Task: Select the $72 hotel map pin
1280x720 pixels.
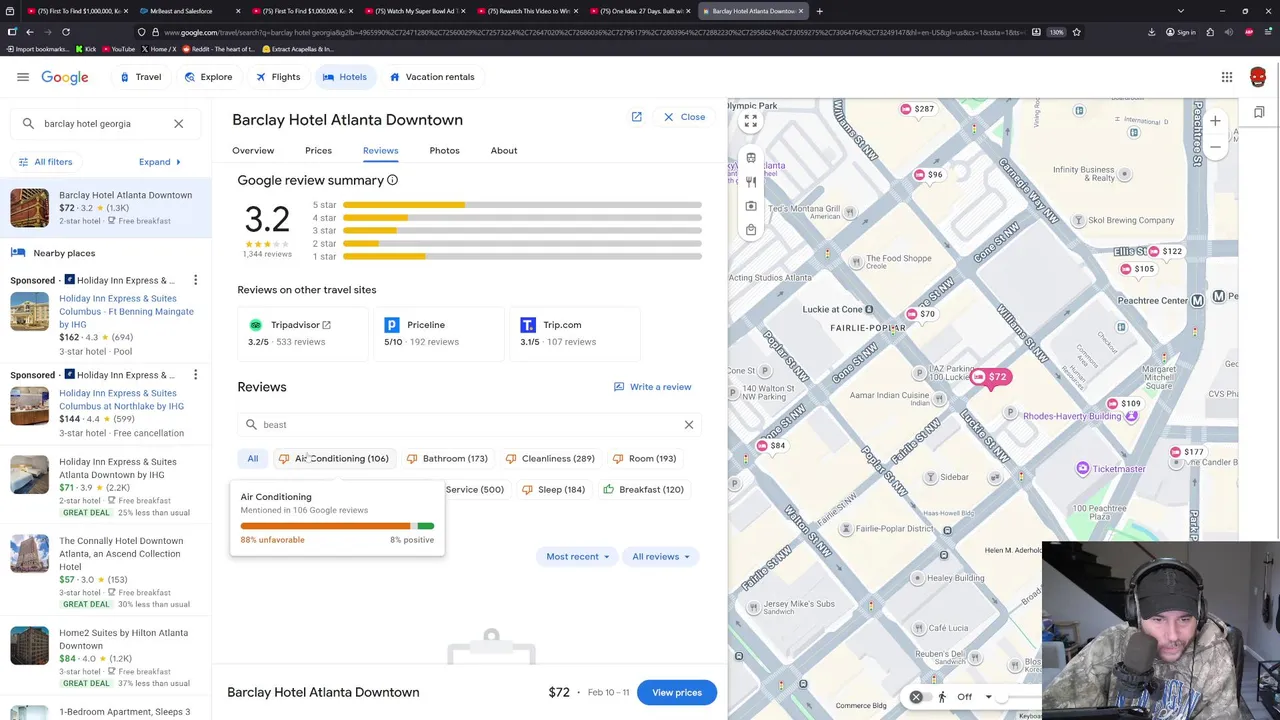Action: pyautogui.click(x=990, y=377)
